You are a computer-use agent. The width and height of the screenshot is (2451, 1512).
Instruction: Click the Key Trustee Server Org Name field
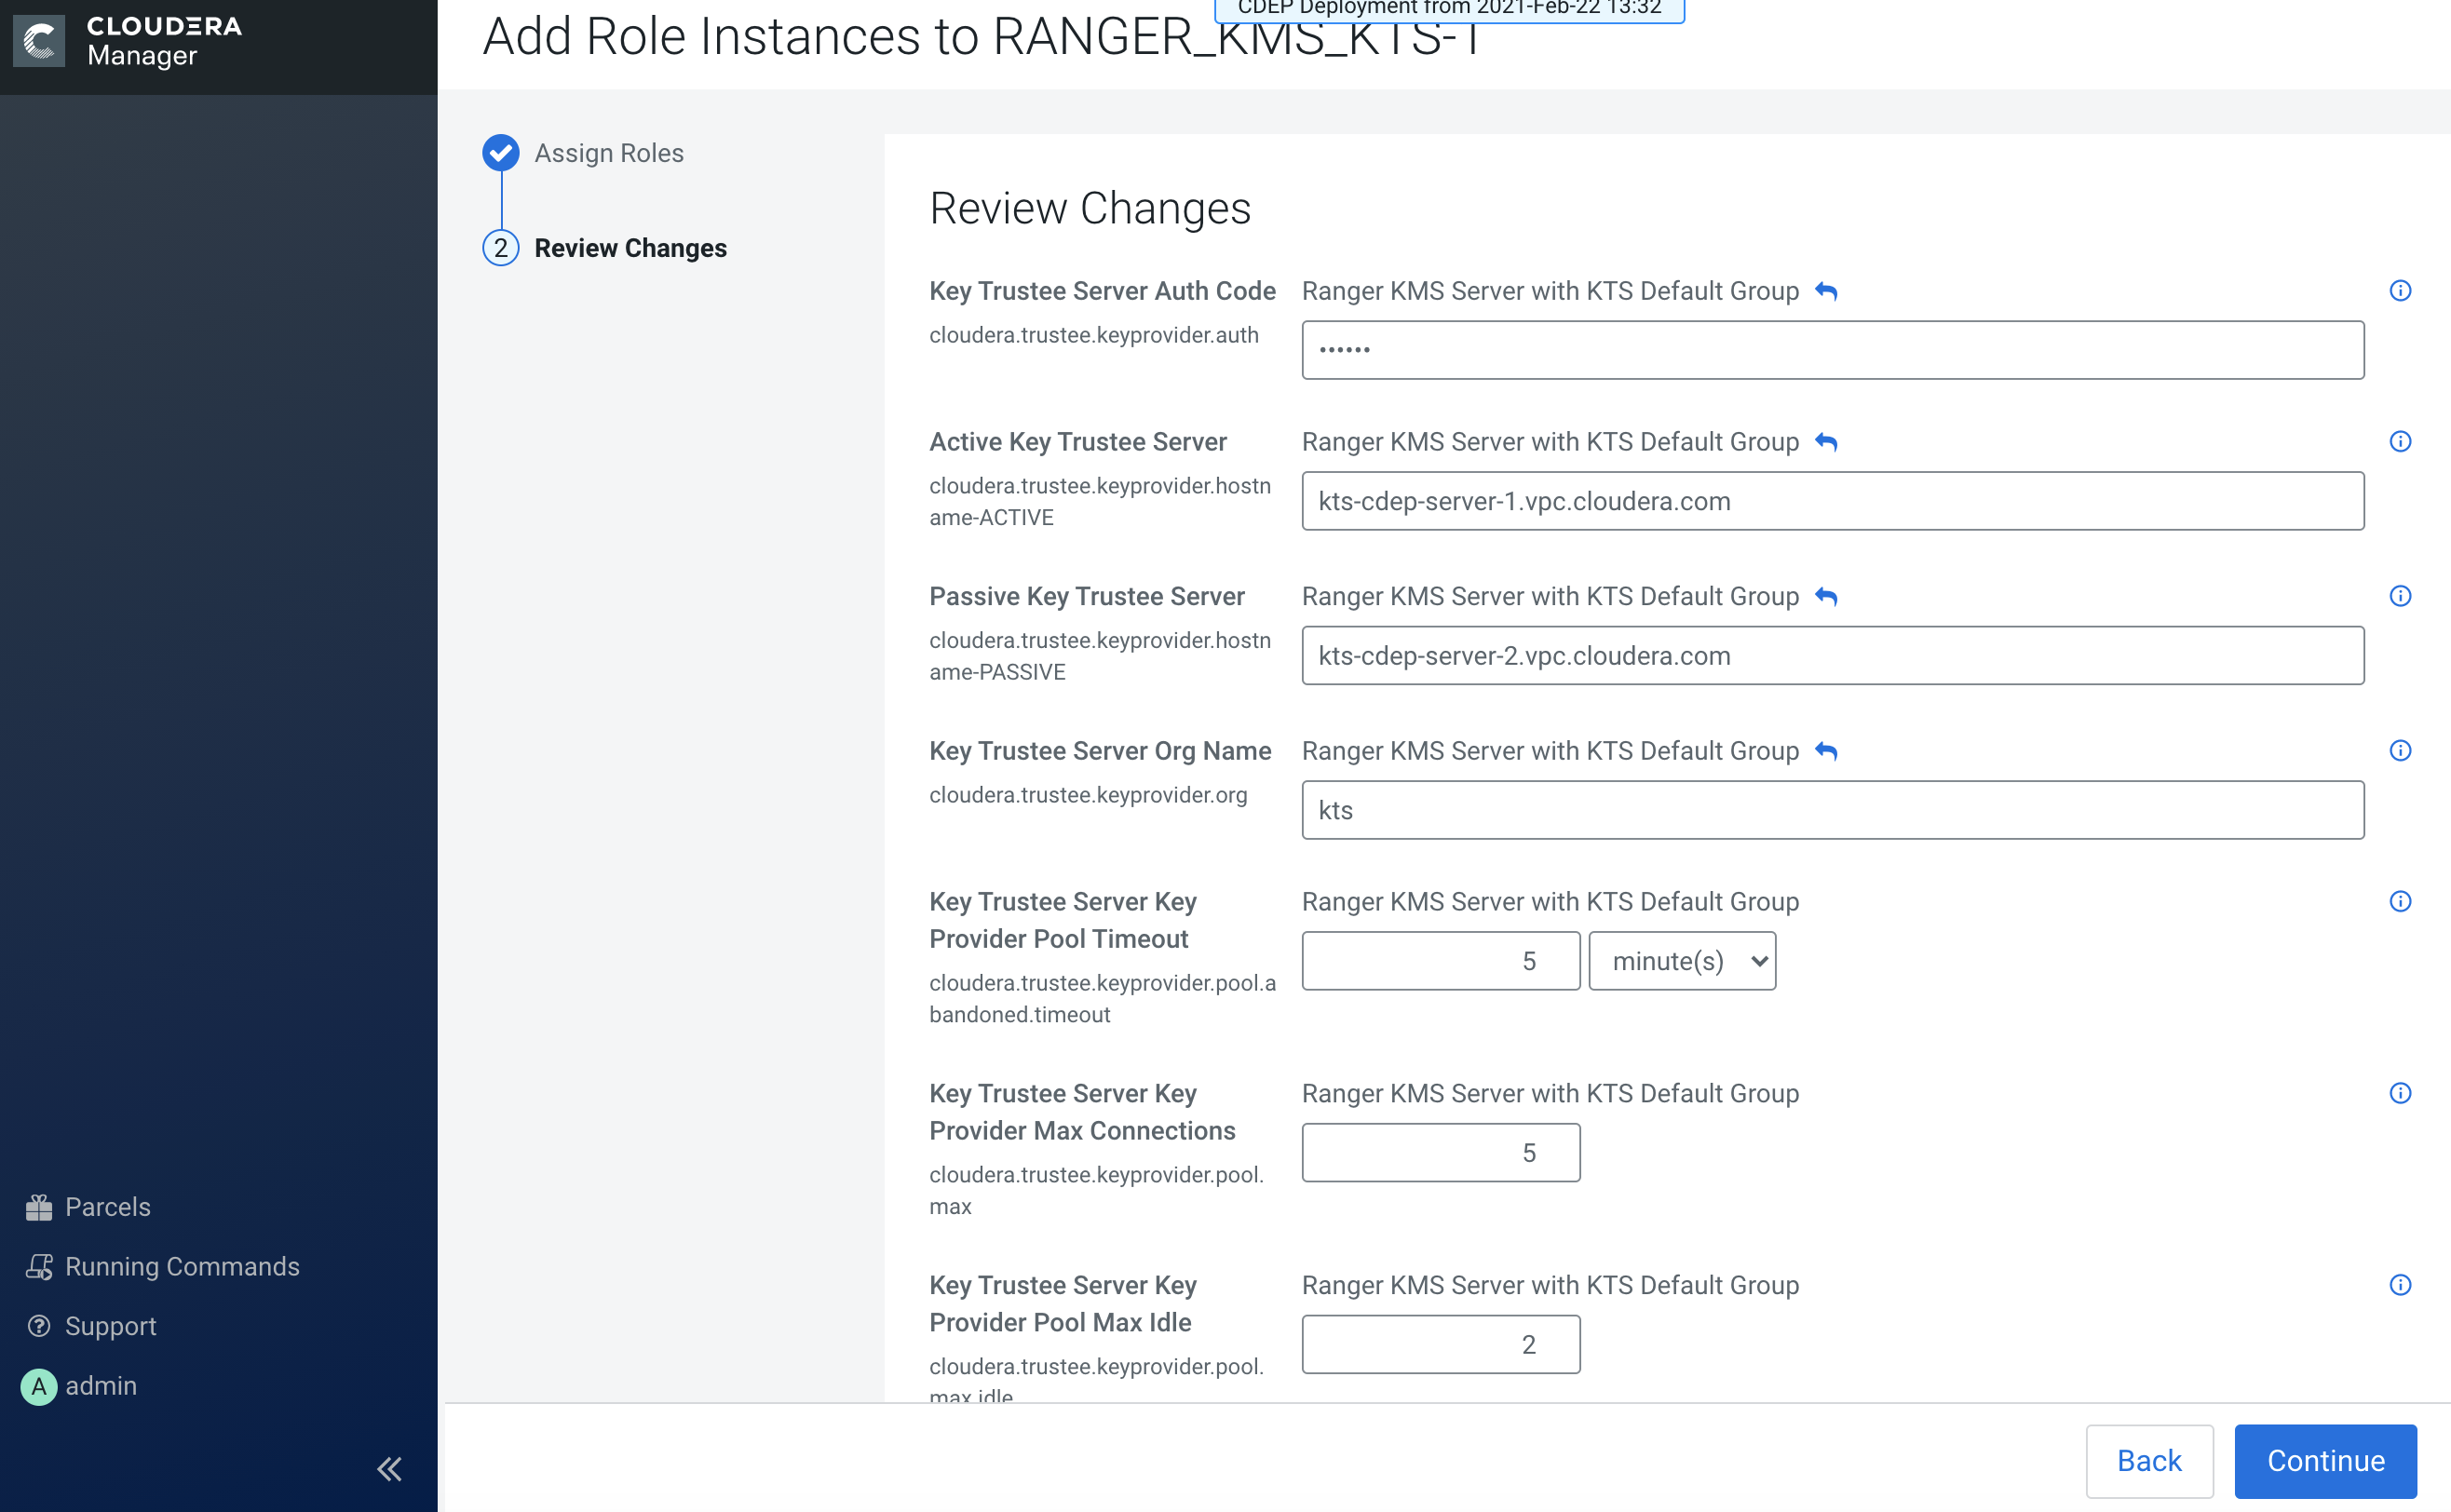click(x=1831, y=810)
